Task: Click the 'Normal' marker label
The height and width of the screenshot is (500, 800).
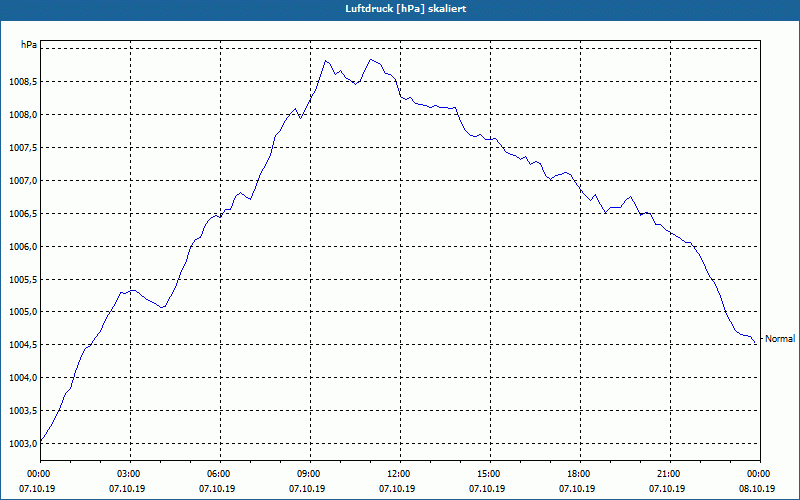Action: [x=780, y=339]
